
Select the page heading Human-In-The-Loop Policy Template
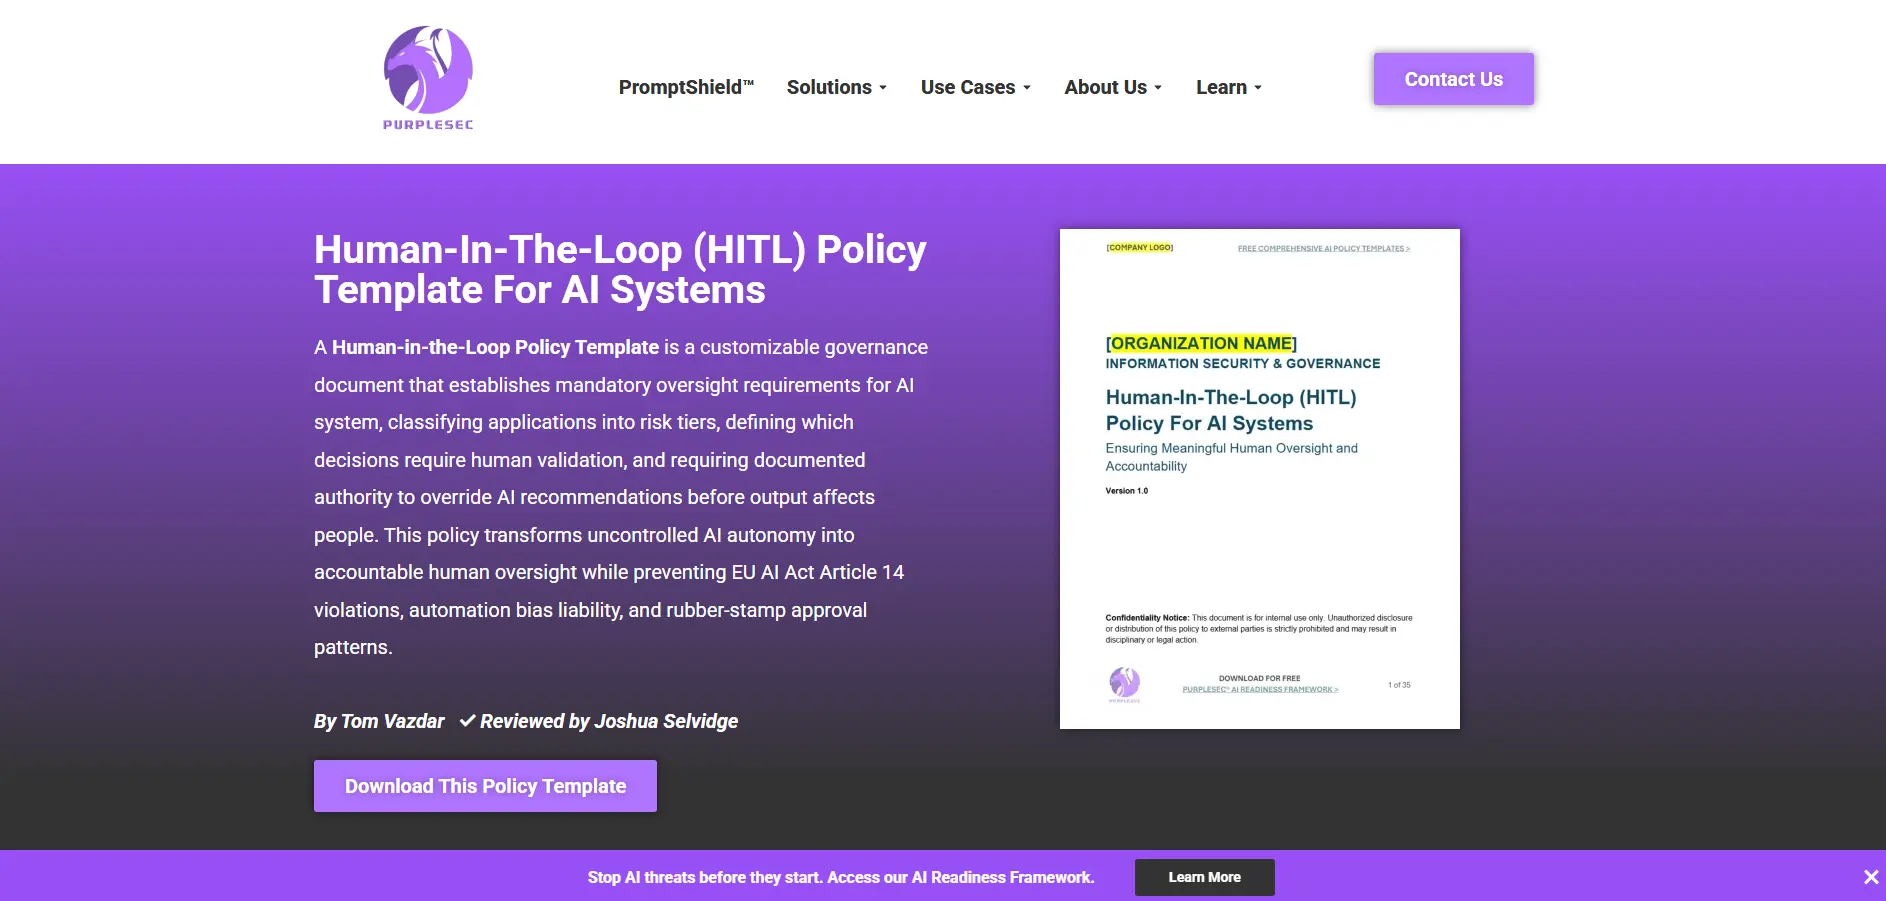tap(620, 269)
